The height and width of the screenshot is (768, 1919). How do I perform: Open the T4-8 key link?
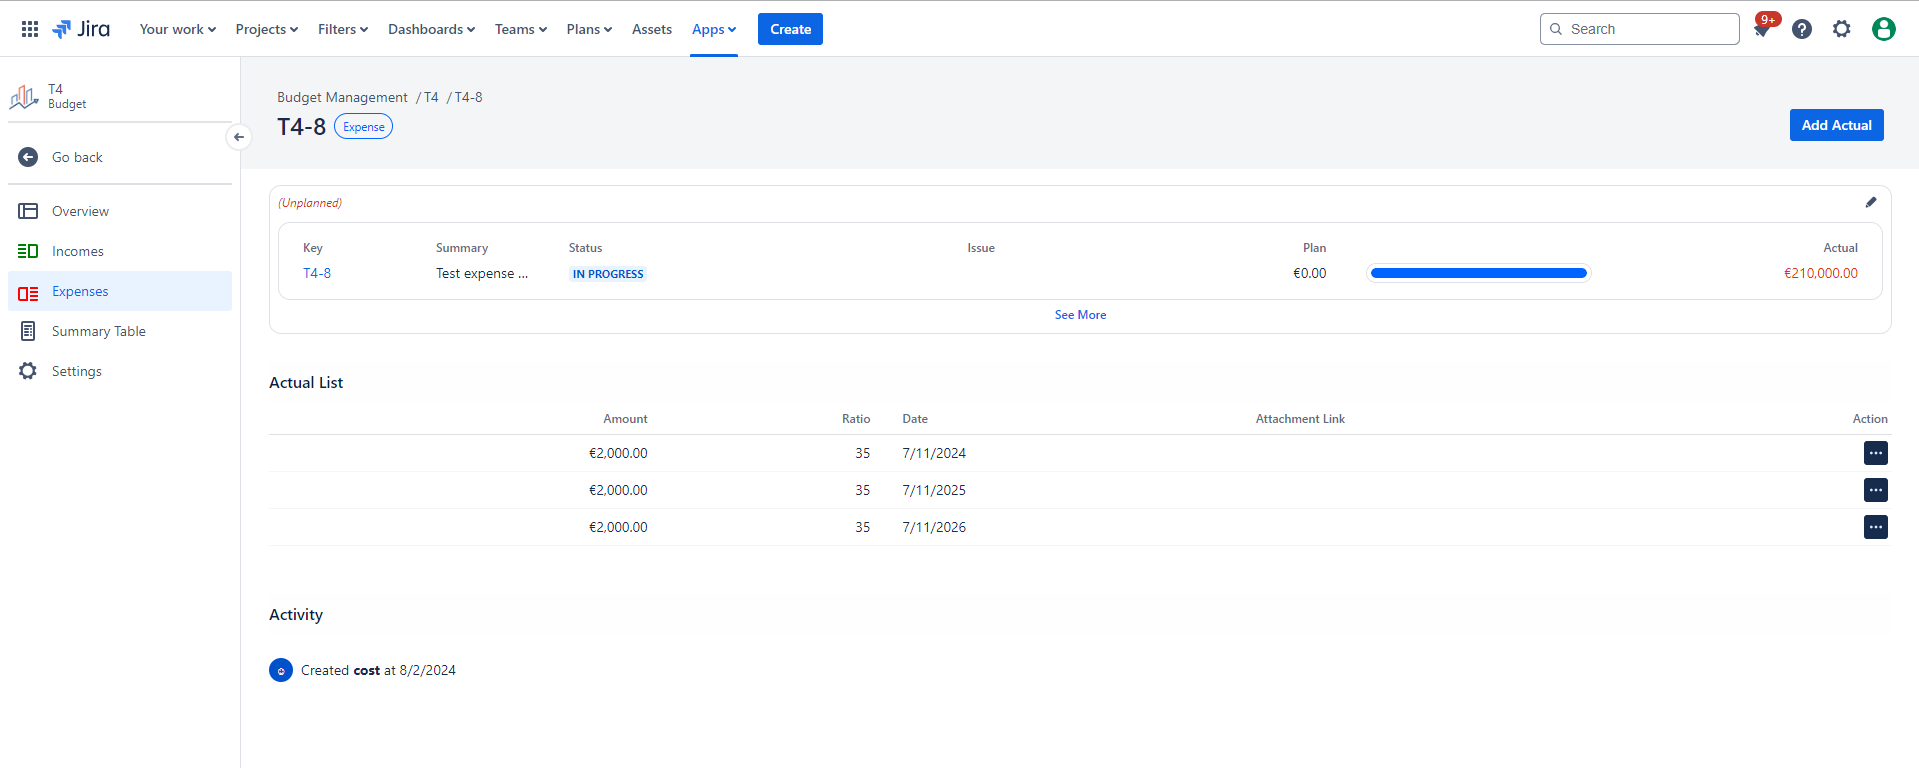pos(317,273)
